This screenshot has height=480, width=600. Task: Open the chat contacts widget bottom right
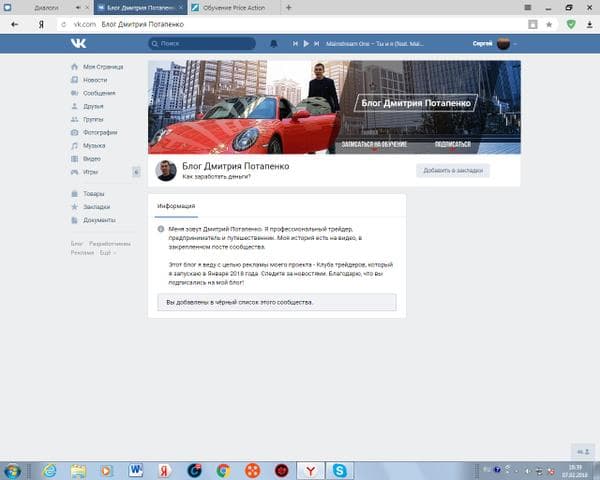click(x=583, y=452)
